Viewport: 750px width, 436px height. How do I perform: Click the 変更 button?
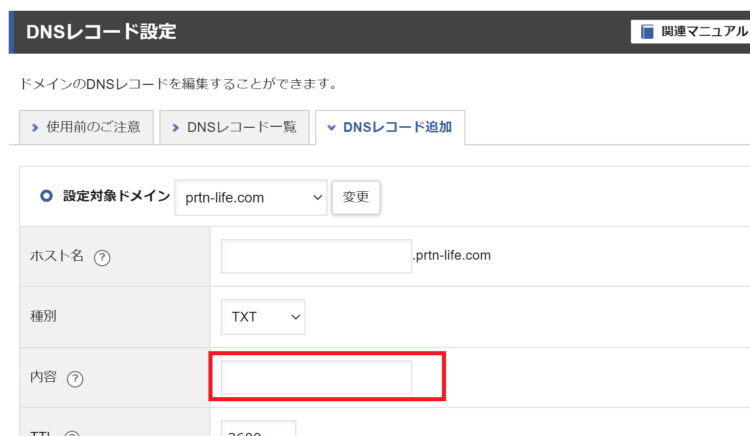[356, 197]
